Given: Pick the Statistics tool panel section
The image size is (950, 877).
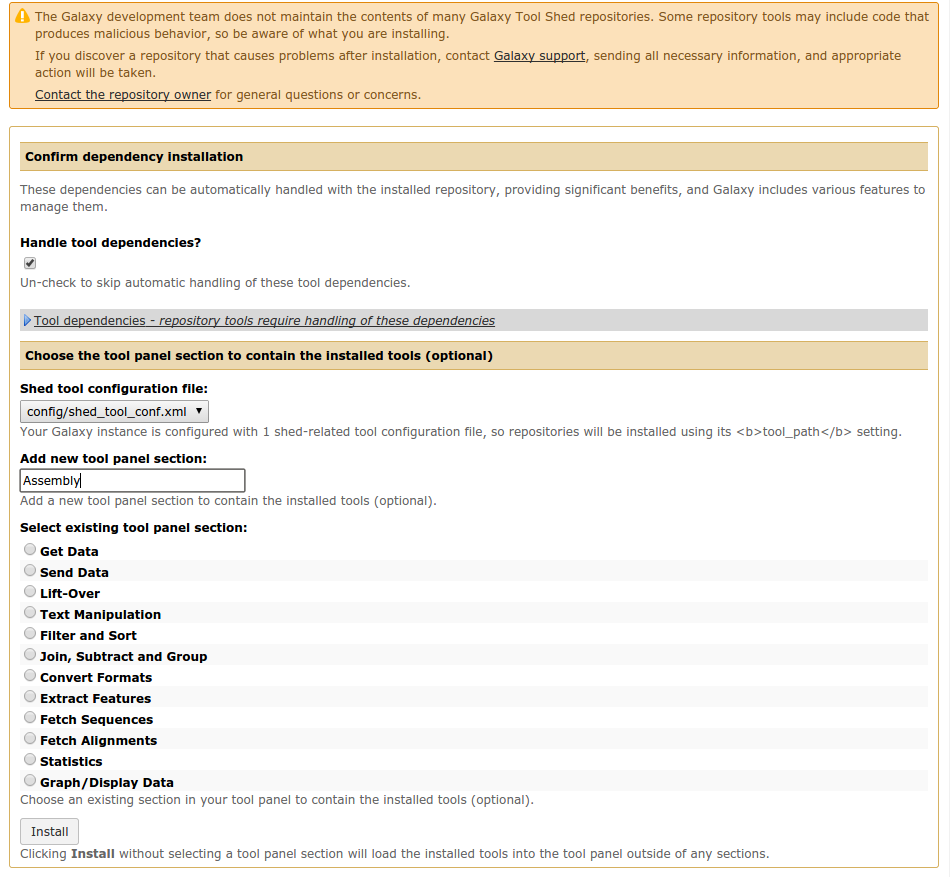Looking at the screenshot, I should click(x=30, y=760).
